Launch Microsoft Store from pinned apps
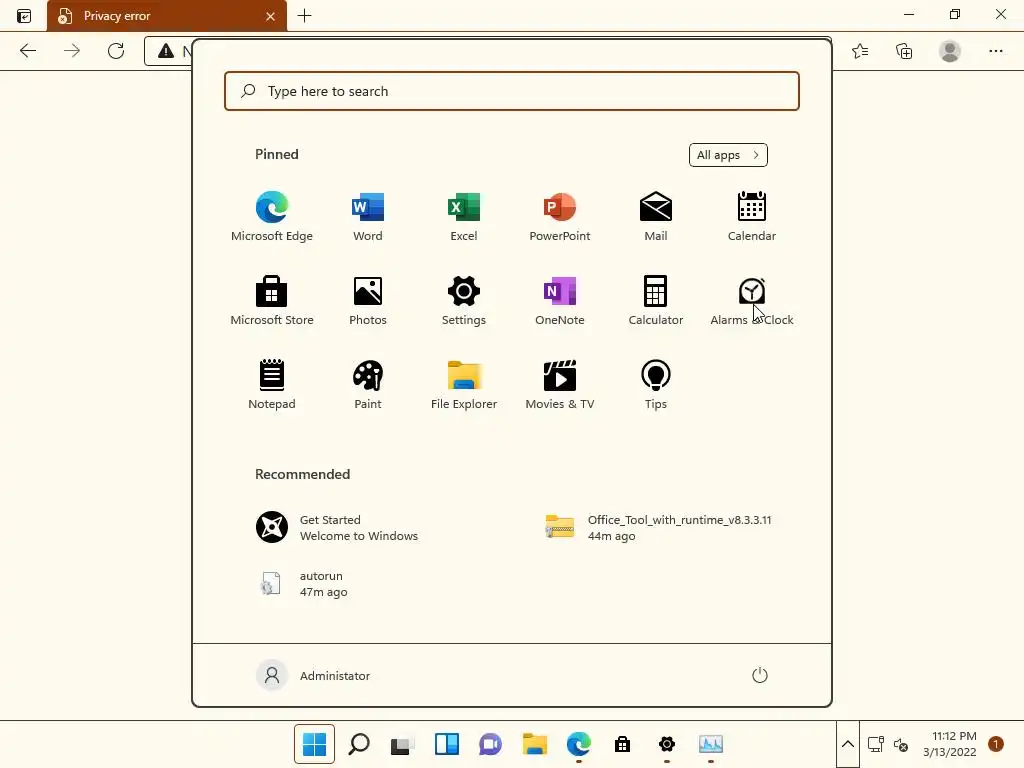The height and width of the screenshot is (768, 1024). (272, 300)
